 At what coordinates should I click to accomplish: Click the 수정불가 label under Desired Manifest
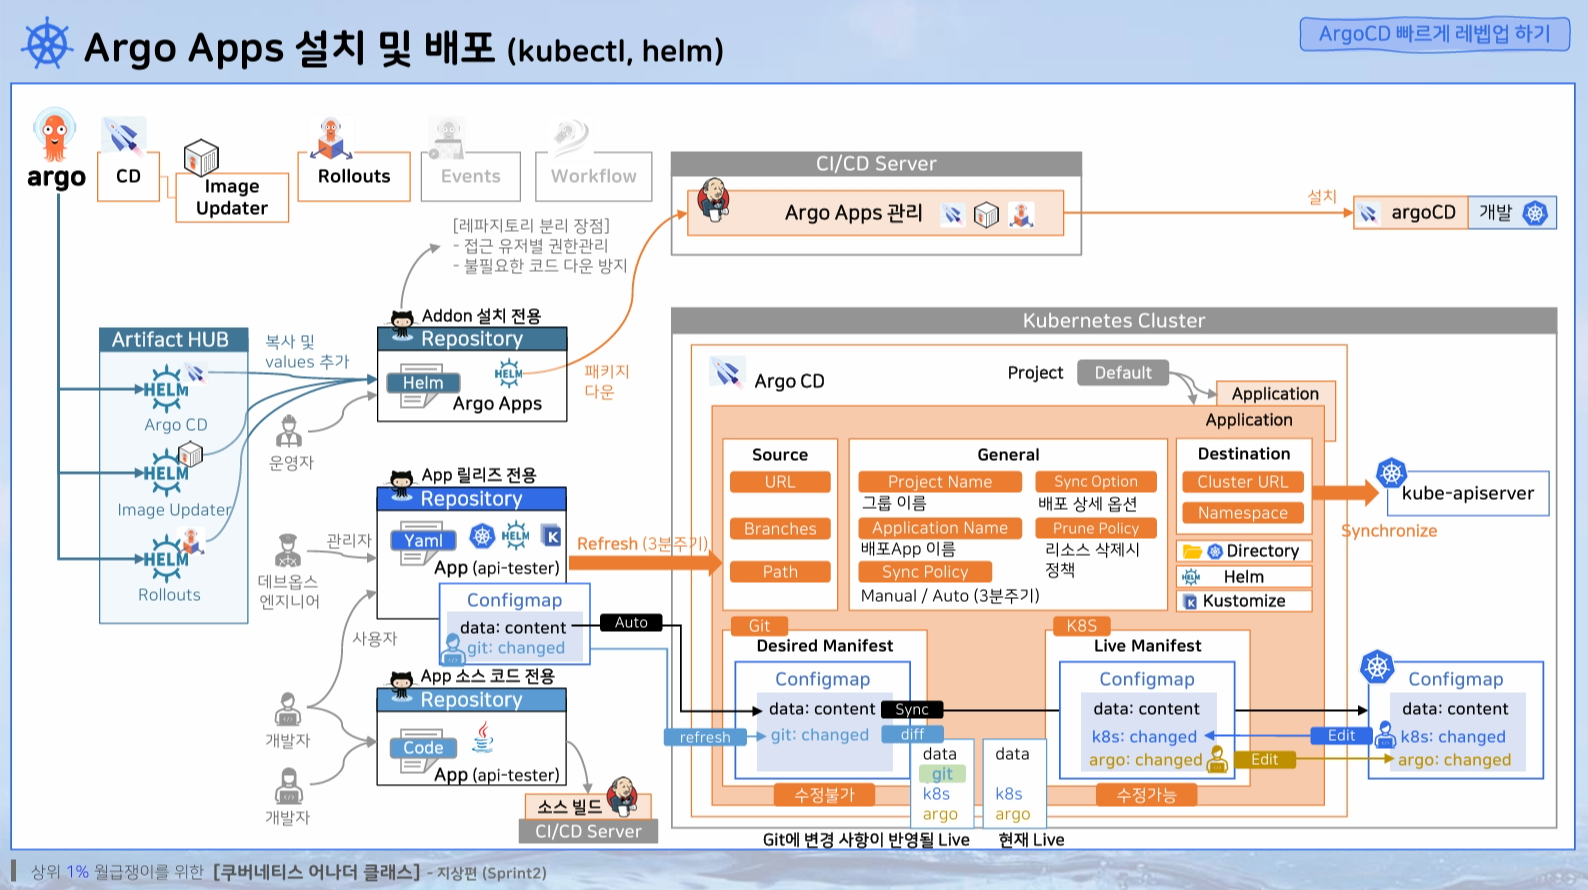coord(825,795)
